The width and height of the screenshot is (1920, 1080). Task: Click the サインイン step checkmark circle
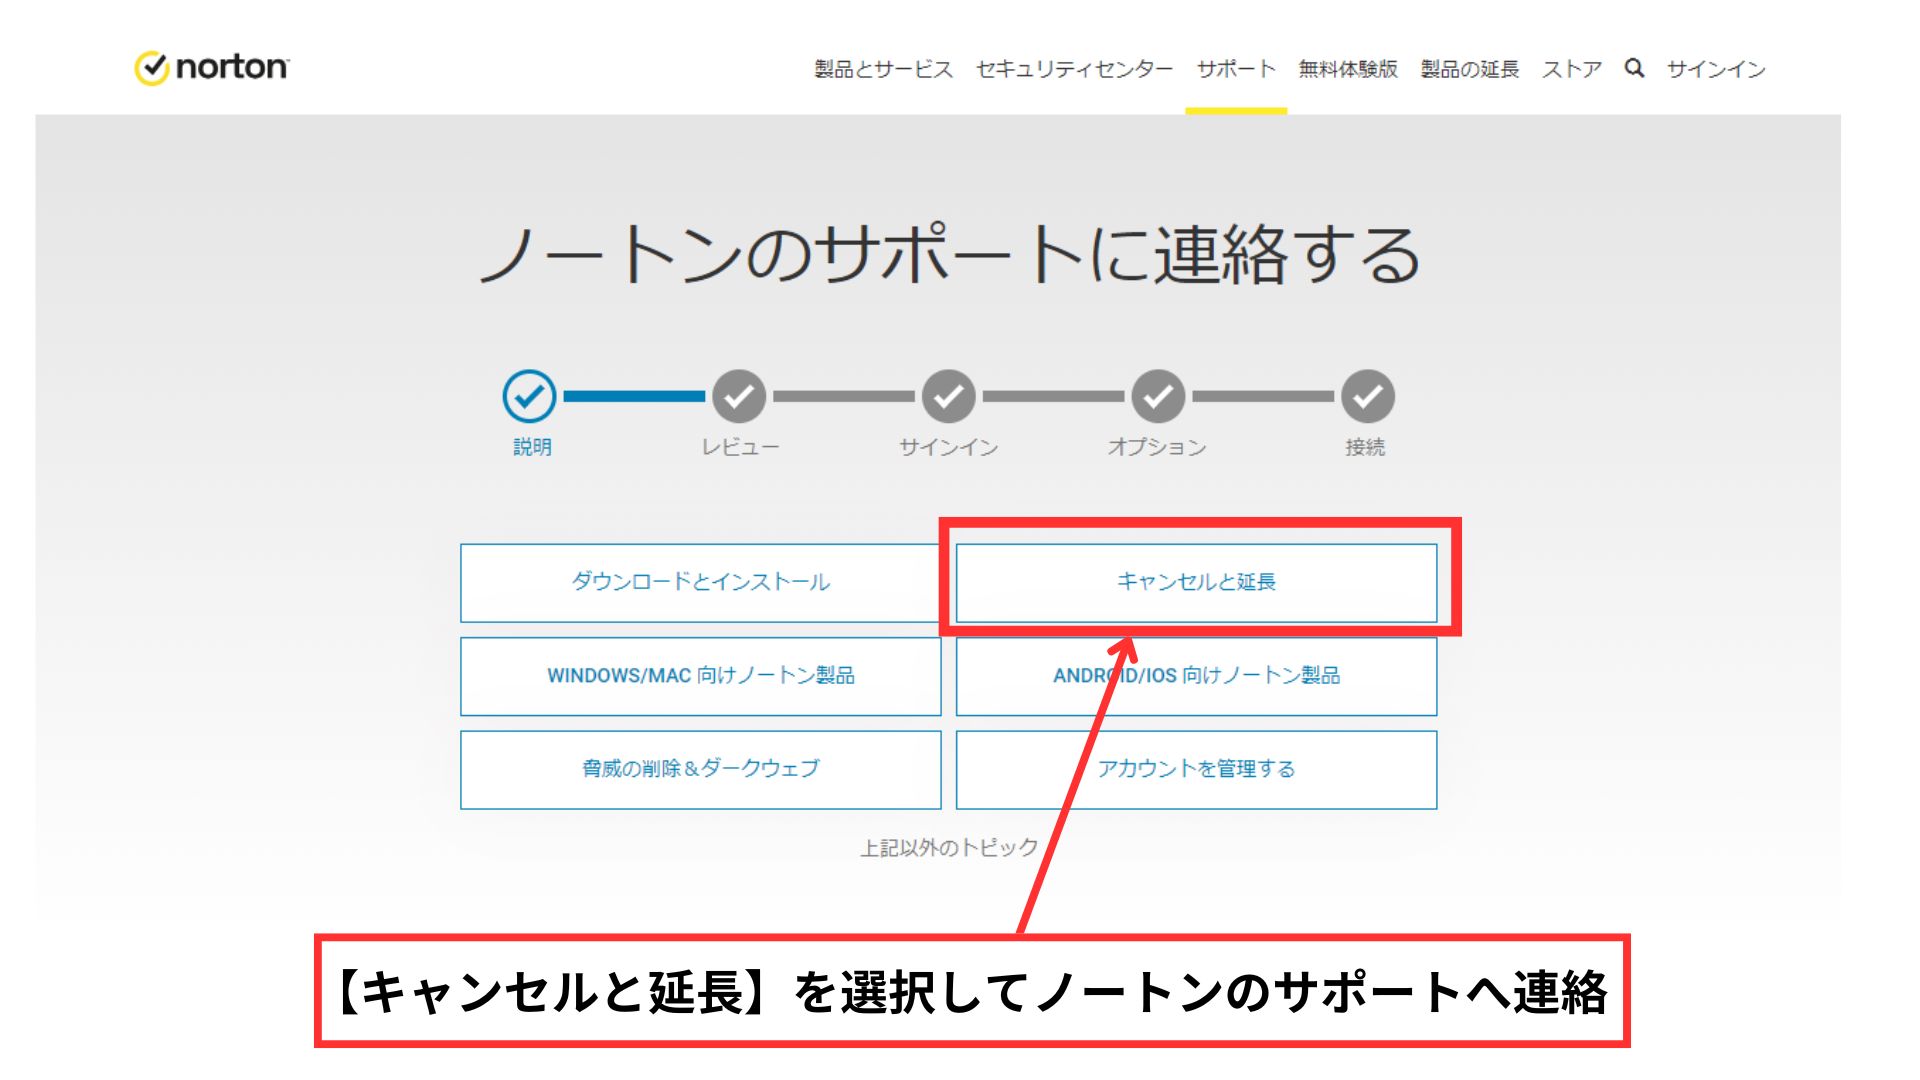tap(948, 397)
